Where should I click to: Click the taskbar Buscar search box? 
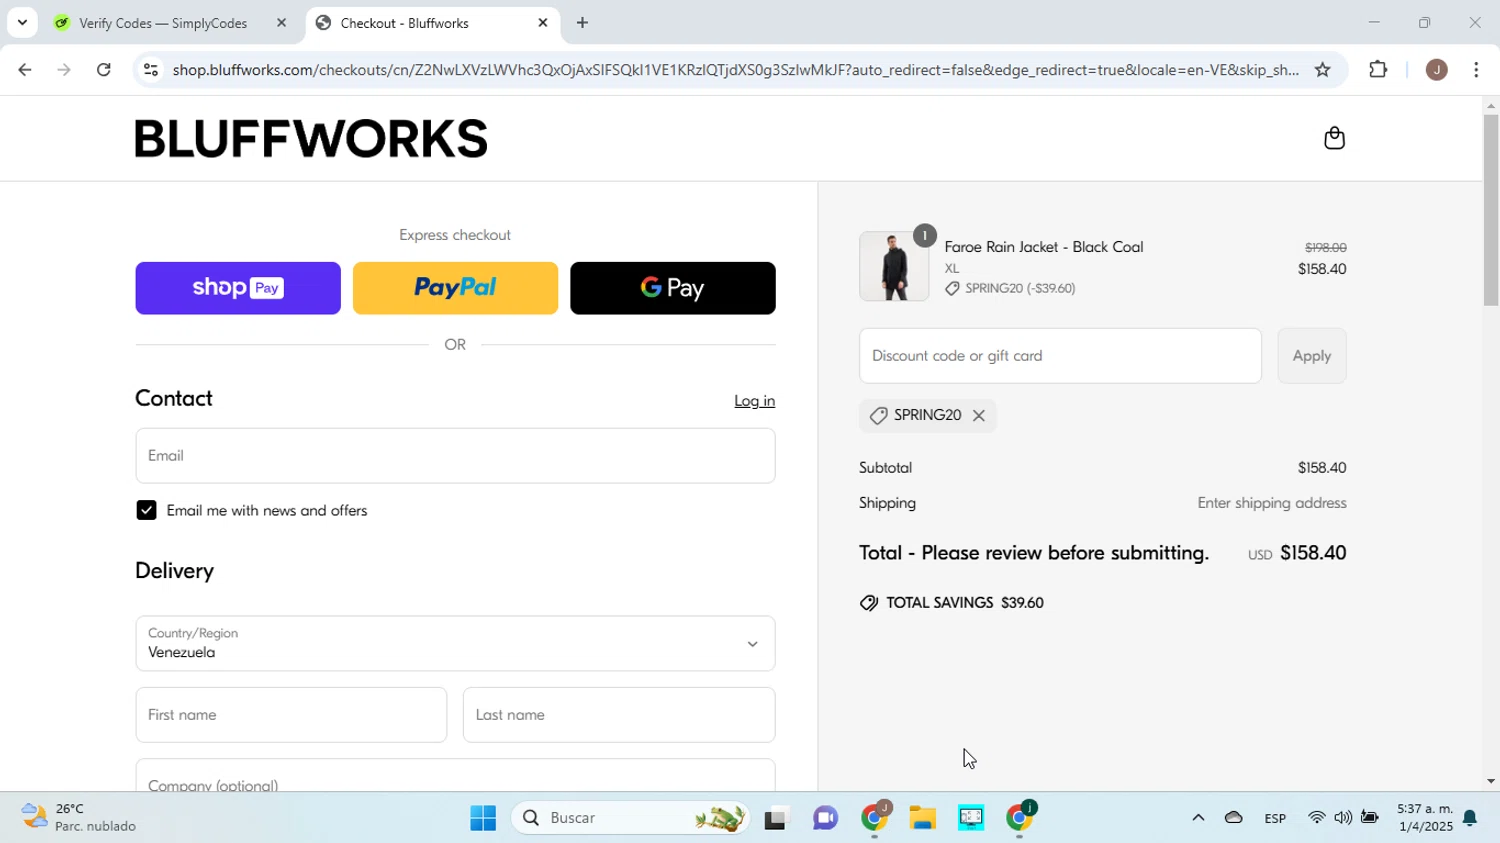632,818
